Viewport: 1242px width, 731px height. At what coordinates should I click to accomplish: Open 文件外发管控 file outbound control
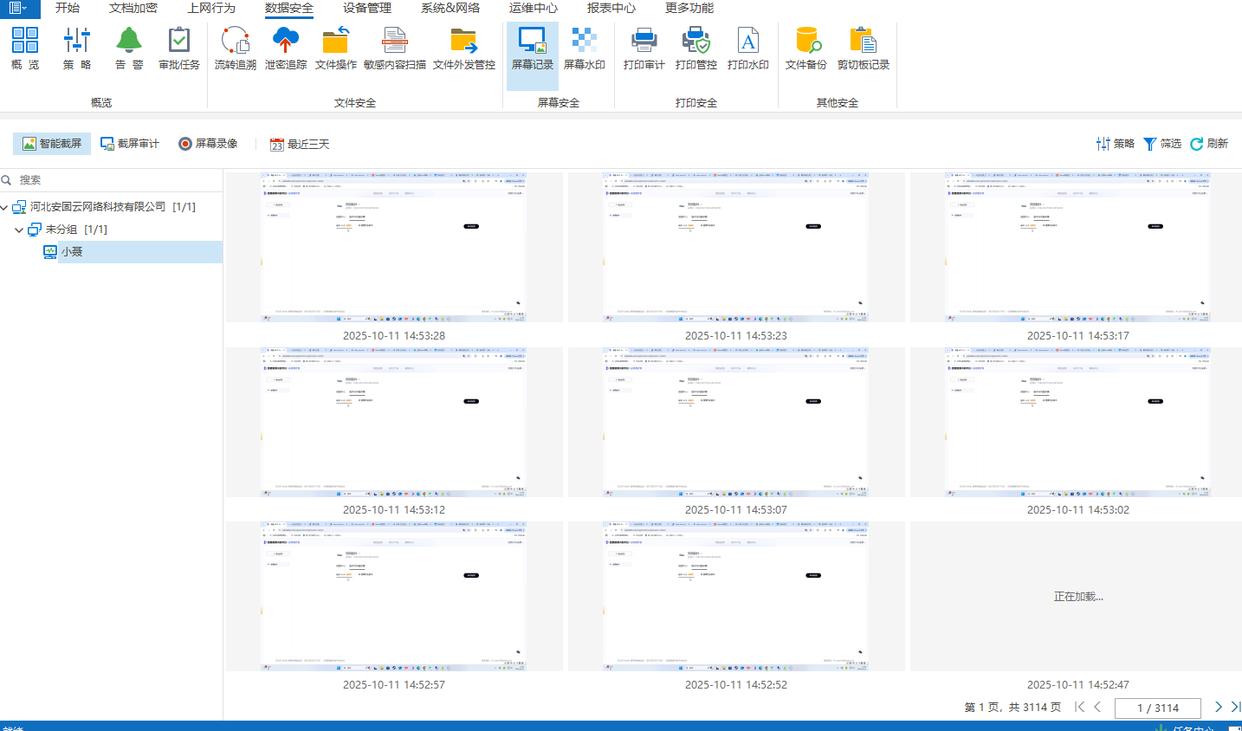[x=464, y=49]
